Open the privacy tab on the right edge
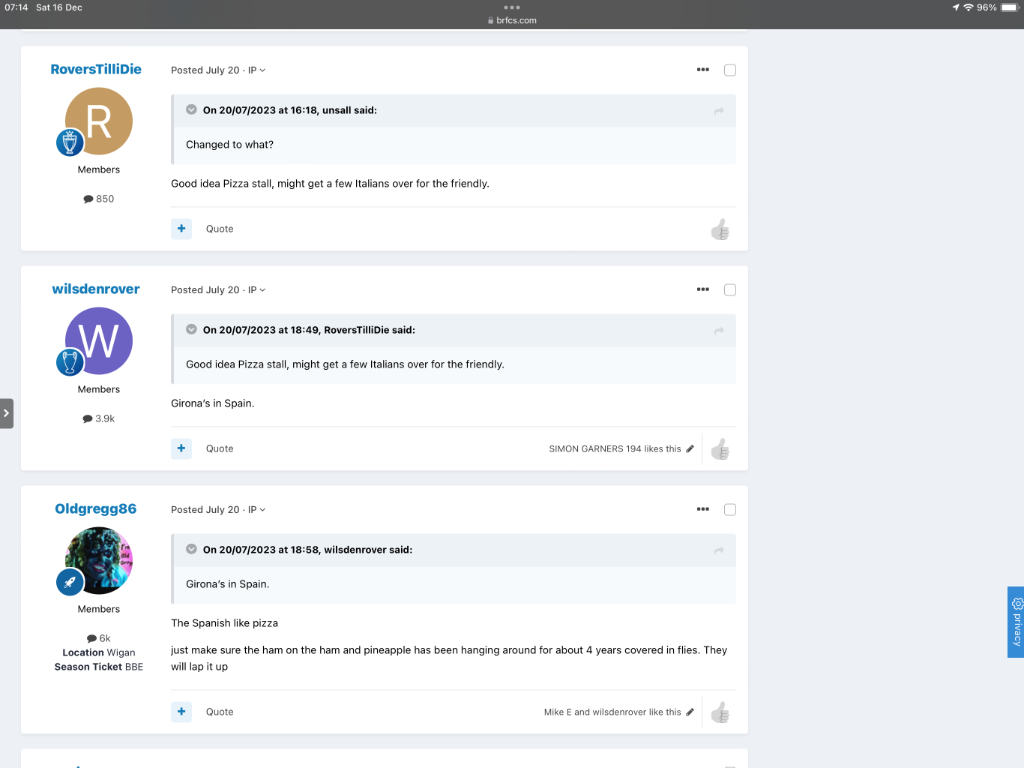 coord(1016,621)
